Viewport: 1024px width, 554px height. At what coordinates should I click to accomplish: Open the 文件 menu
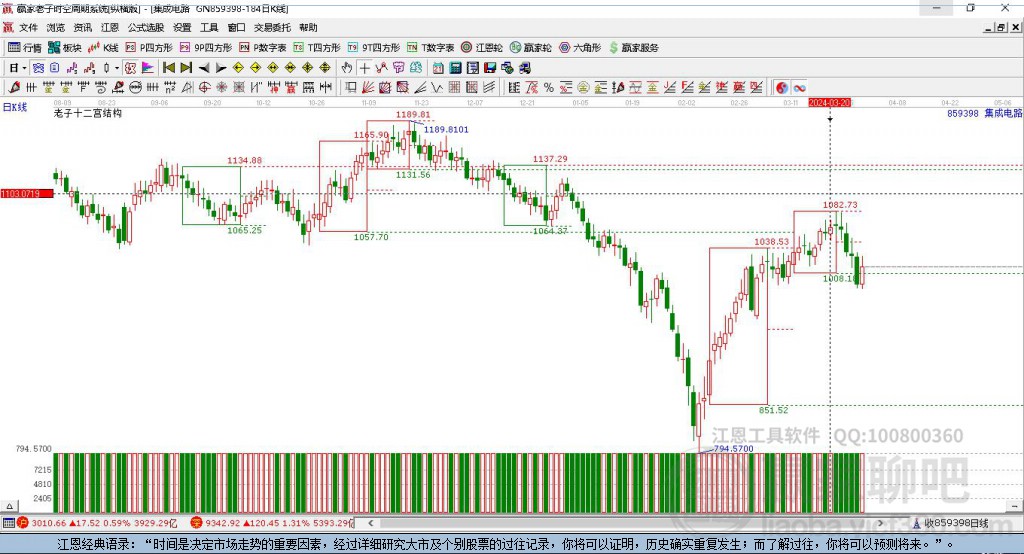pos(28,27)
